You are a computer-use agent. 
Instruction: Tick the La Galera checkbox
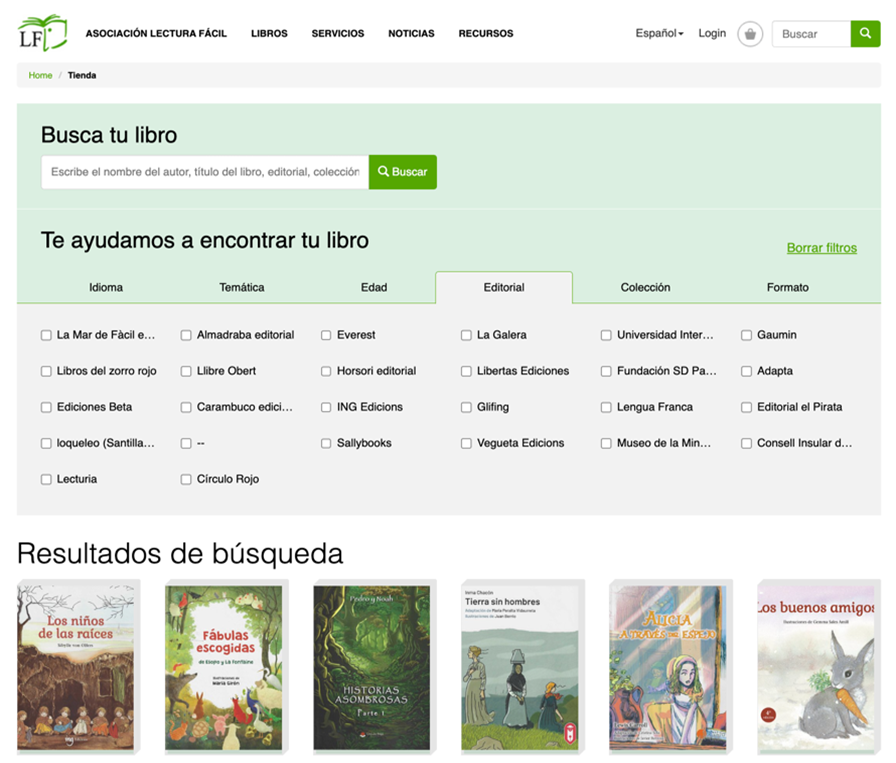(x=466, y=335)
